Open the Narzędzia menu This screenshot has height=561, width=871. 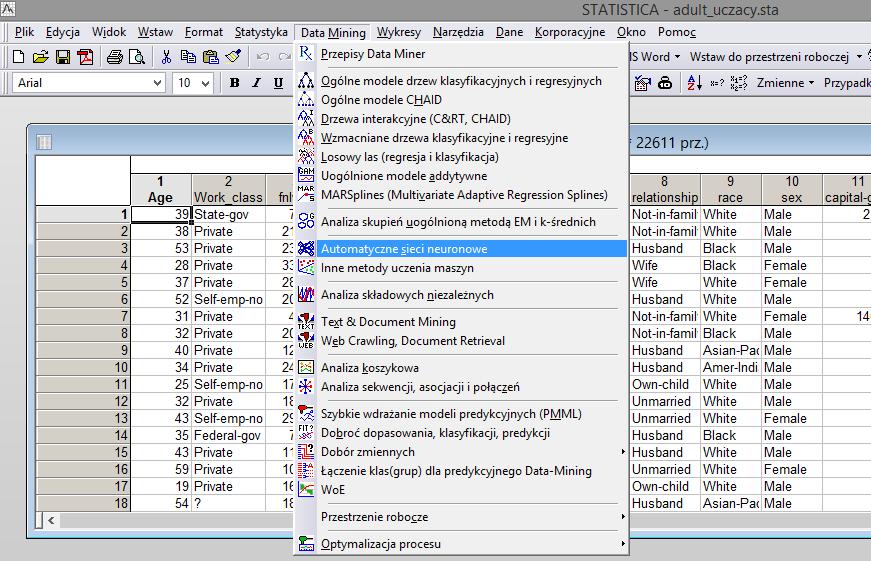click(458, 32)
